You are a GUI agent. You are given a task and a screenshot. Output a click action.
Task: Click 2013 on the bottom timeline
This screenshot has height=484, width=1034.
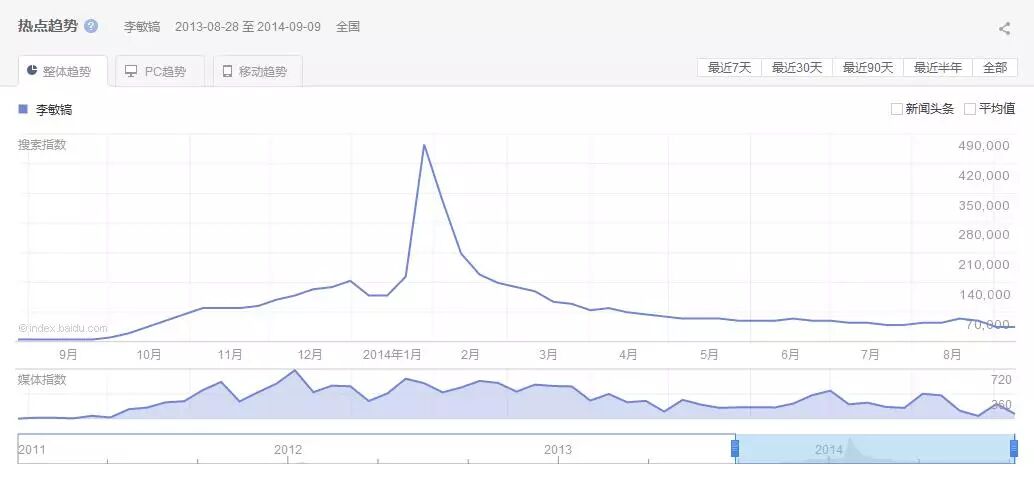click(558, 450)
